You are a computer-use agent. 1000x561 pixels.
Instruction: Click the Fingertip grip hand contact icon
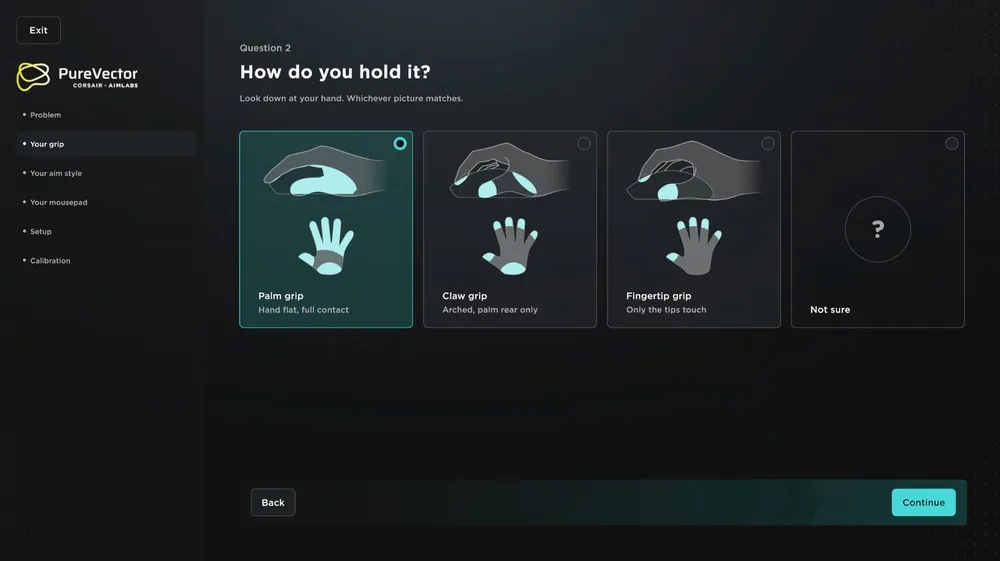pos(694,246)
